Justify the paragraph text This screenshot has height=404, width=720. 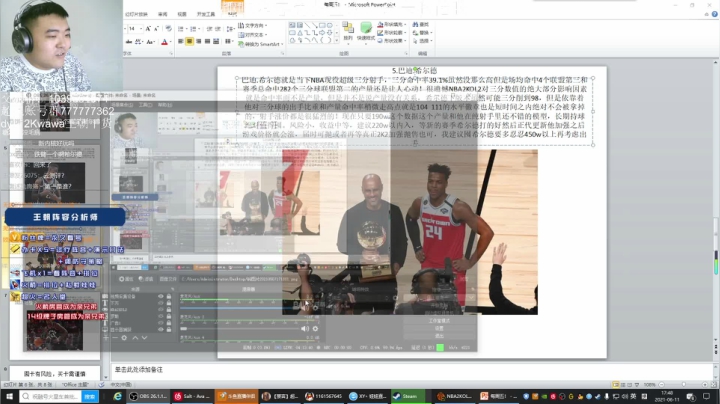(x=207, y=41)
